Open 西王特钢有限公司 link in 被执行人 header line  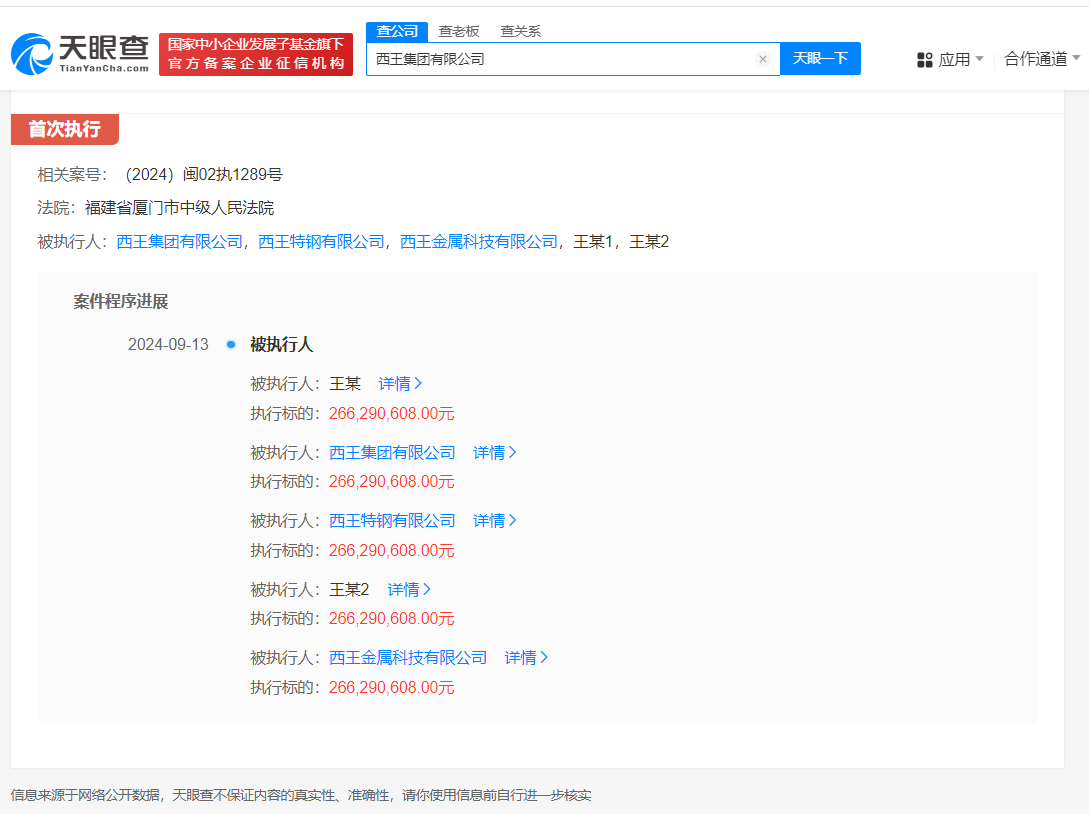322,242
